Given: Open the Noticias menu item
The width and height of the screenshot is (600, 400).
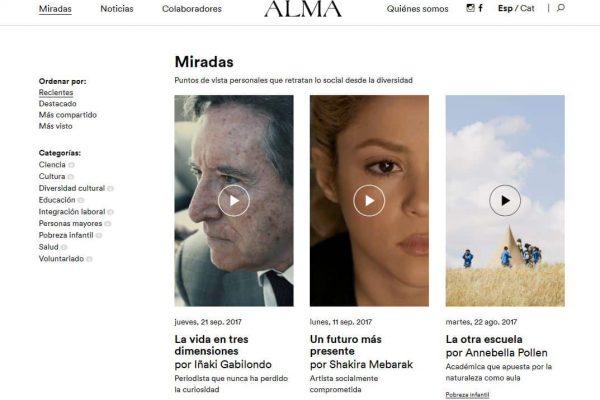Looking at the screenshot, I should click(117, 8).
